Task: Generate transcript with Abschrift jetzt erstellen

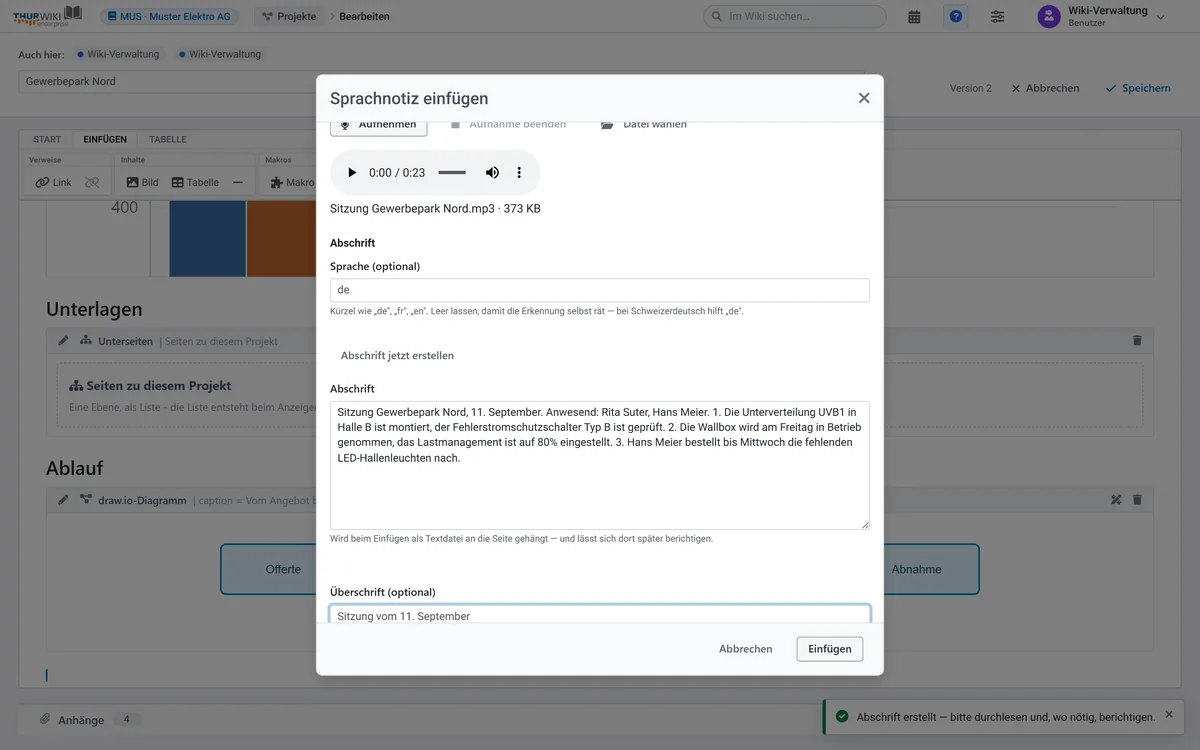Action: coord(397,355)
